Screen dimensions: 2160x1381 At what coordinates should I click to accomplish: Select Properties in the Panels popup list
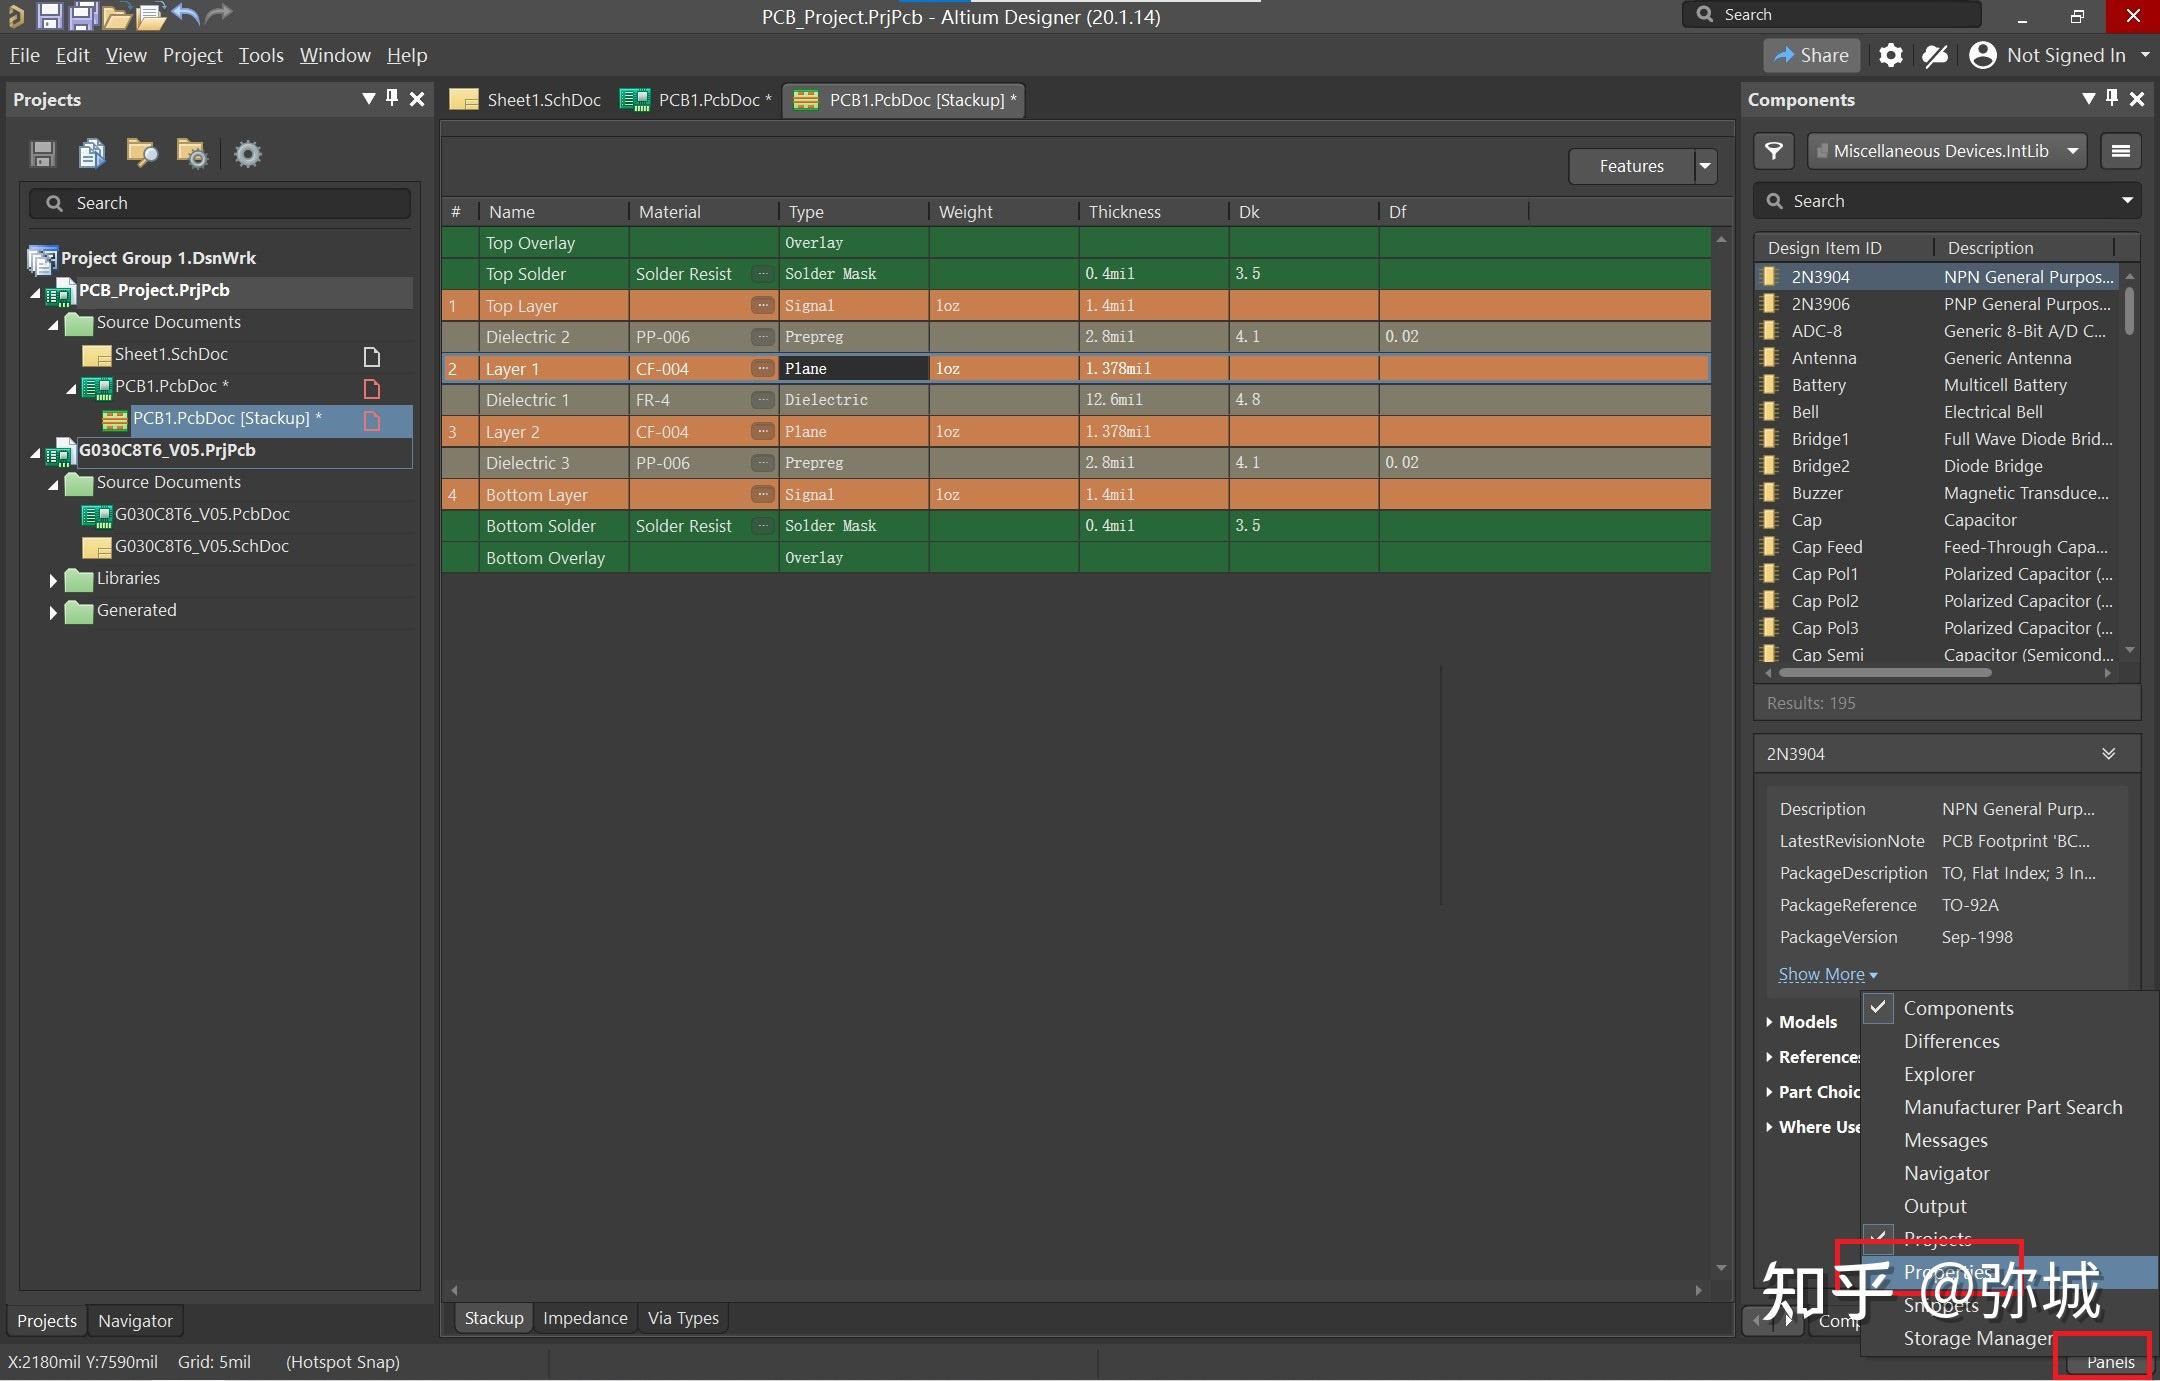coord(1945,1272)
